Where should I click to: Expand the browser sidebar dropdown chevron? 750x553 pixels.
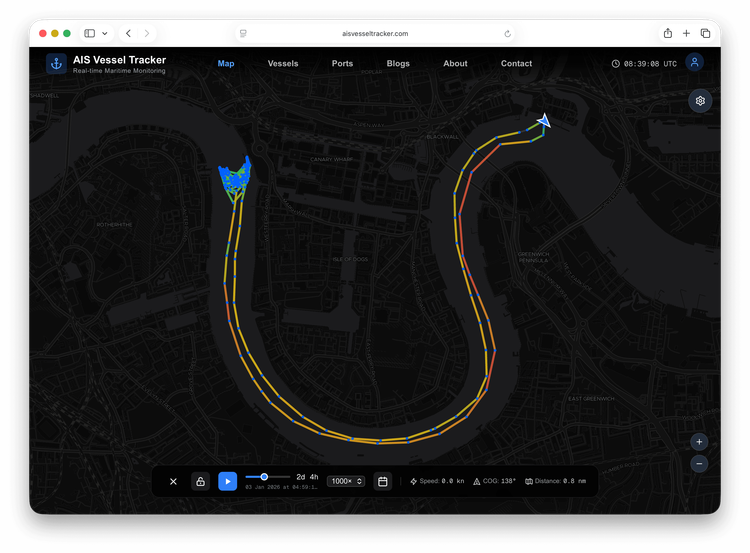(x=104, y=33)
